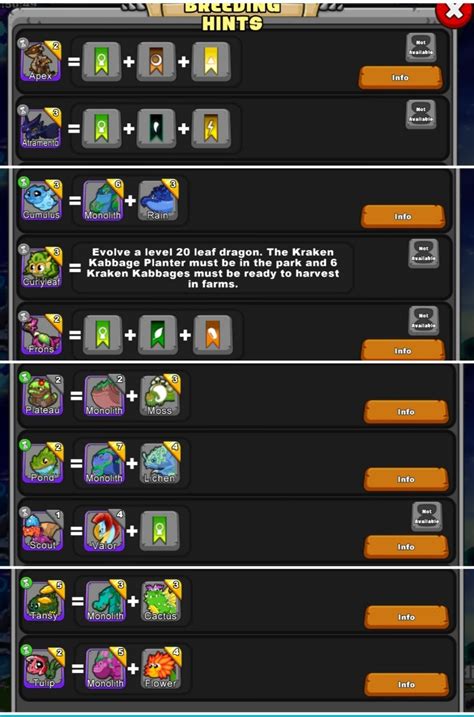Tap the Atramento dragon portrait
This screenshot has width=474, height=717.
coord(41,128)
